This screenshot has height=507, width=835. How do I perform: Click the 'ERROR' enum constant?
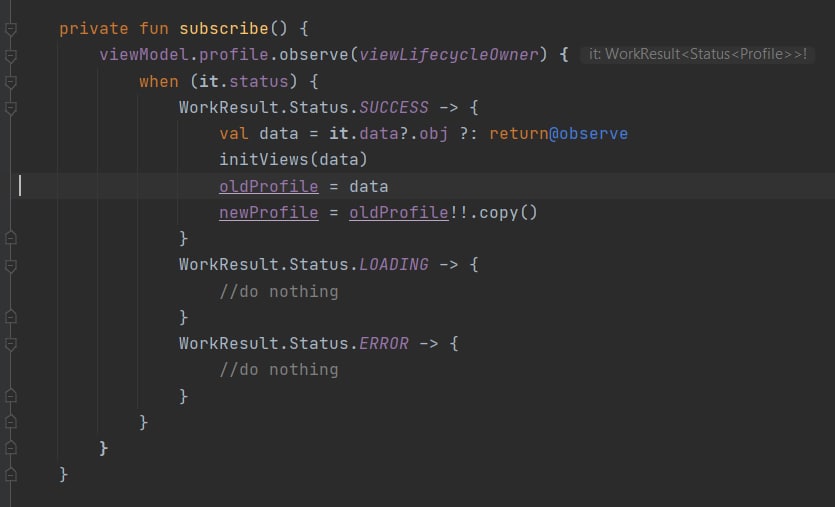coord(384,343)
